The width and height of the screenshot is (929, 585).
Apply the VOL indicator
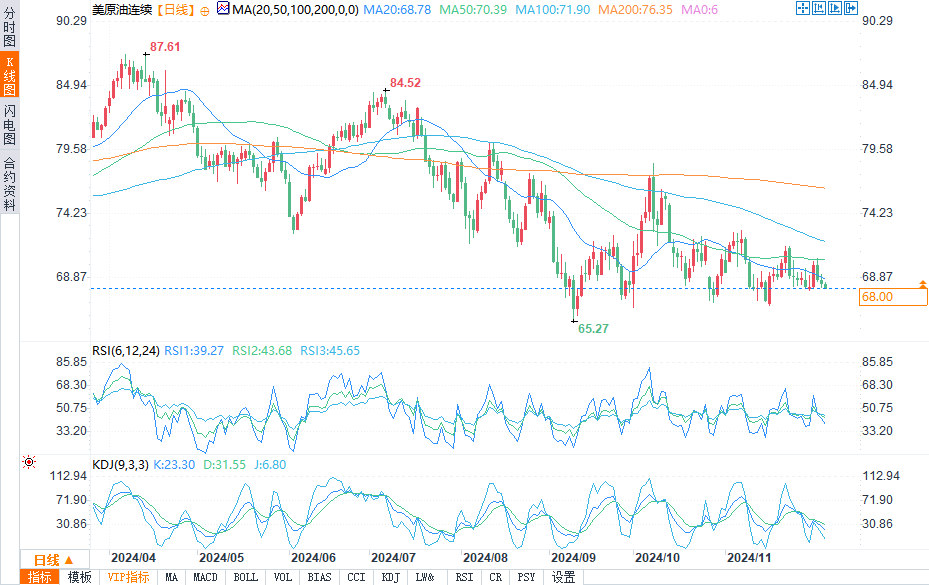pyautogui.click(x=283, y=577)
